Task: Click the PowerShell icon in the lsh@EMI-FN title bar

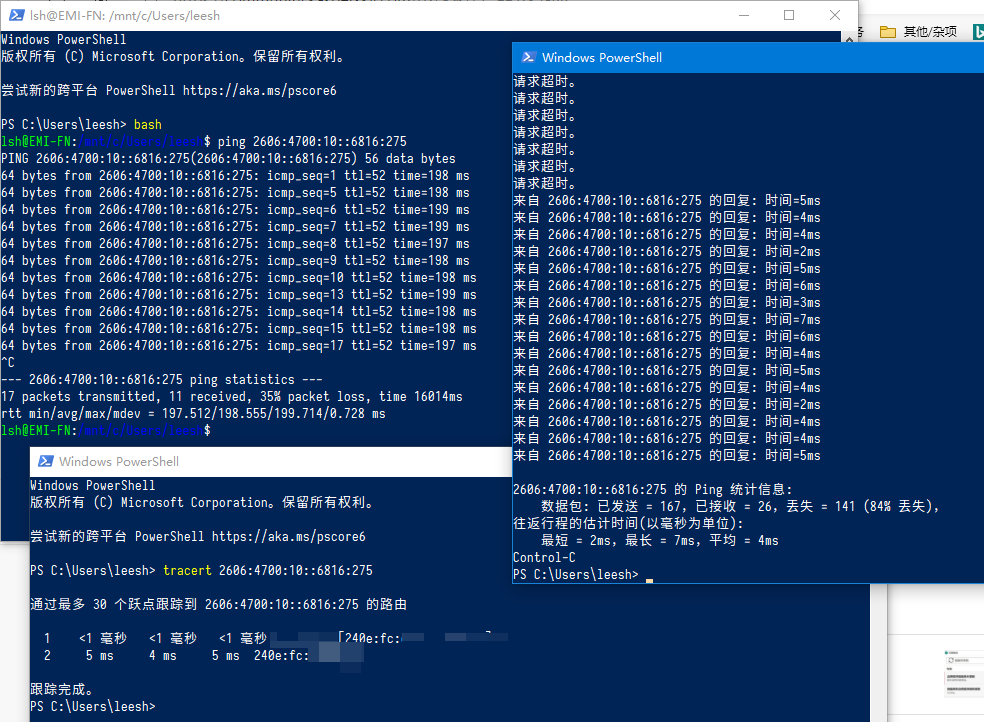Action: [x=16, y=15]
